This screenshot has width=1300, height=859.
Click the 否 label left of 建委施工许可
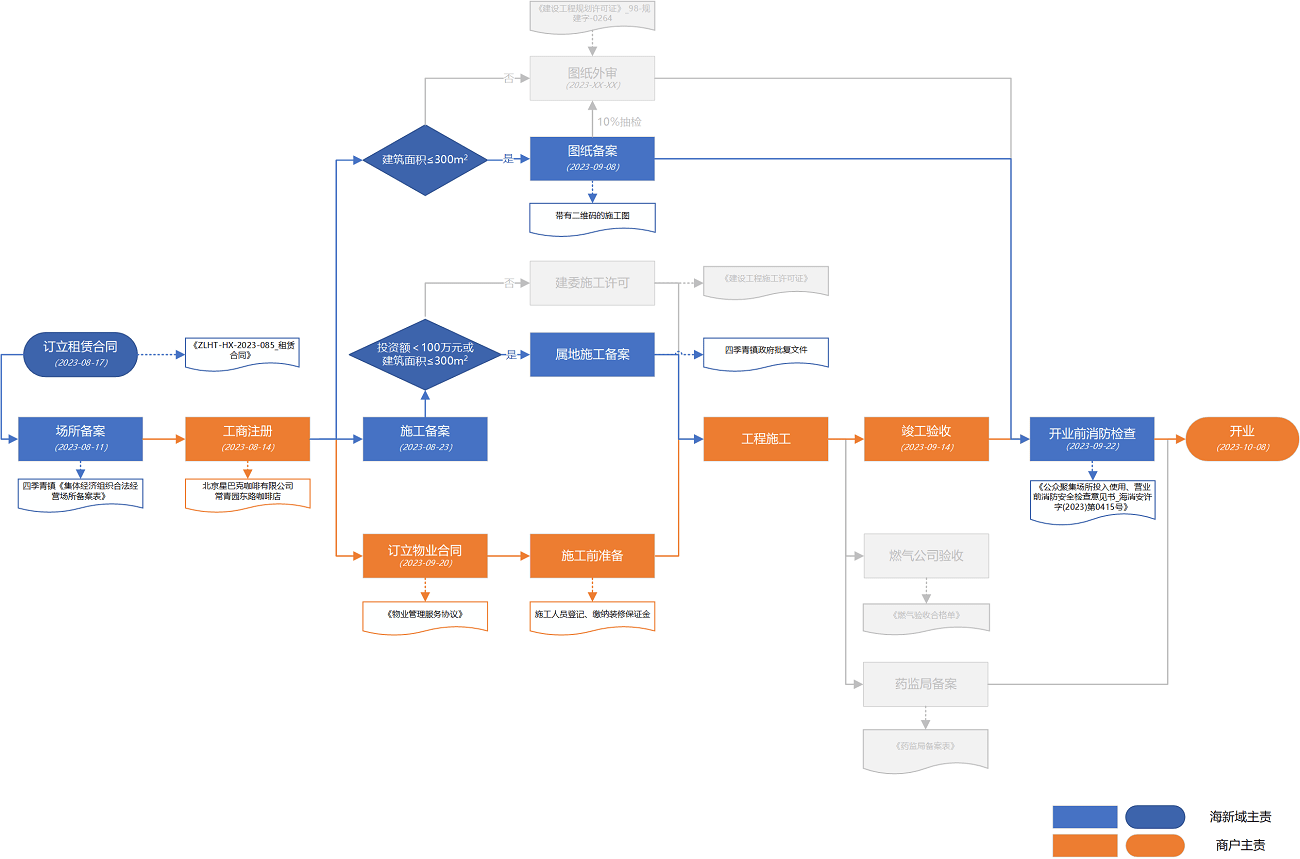(509, 283)
